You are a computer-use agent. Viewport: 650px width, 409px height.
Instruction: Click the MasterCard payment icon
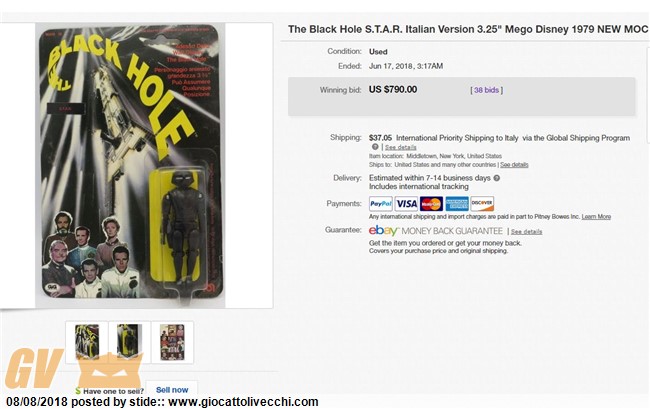[431, 203]
